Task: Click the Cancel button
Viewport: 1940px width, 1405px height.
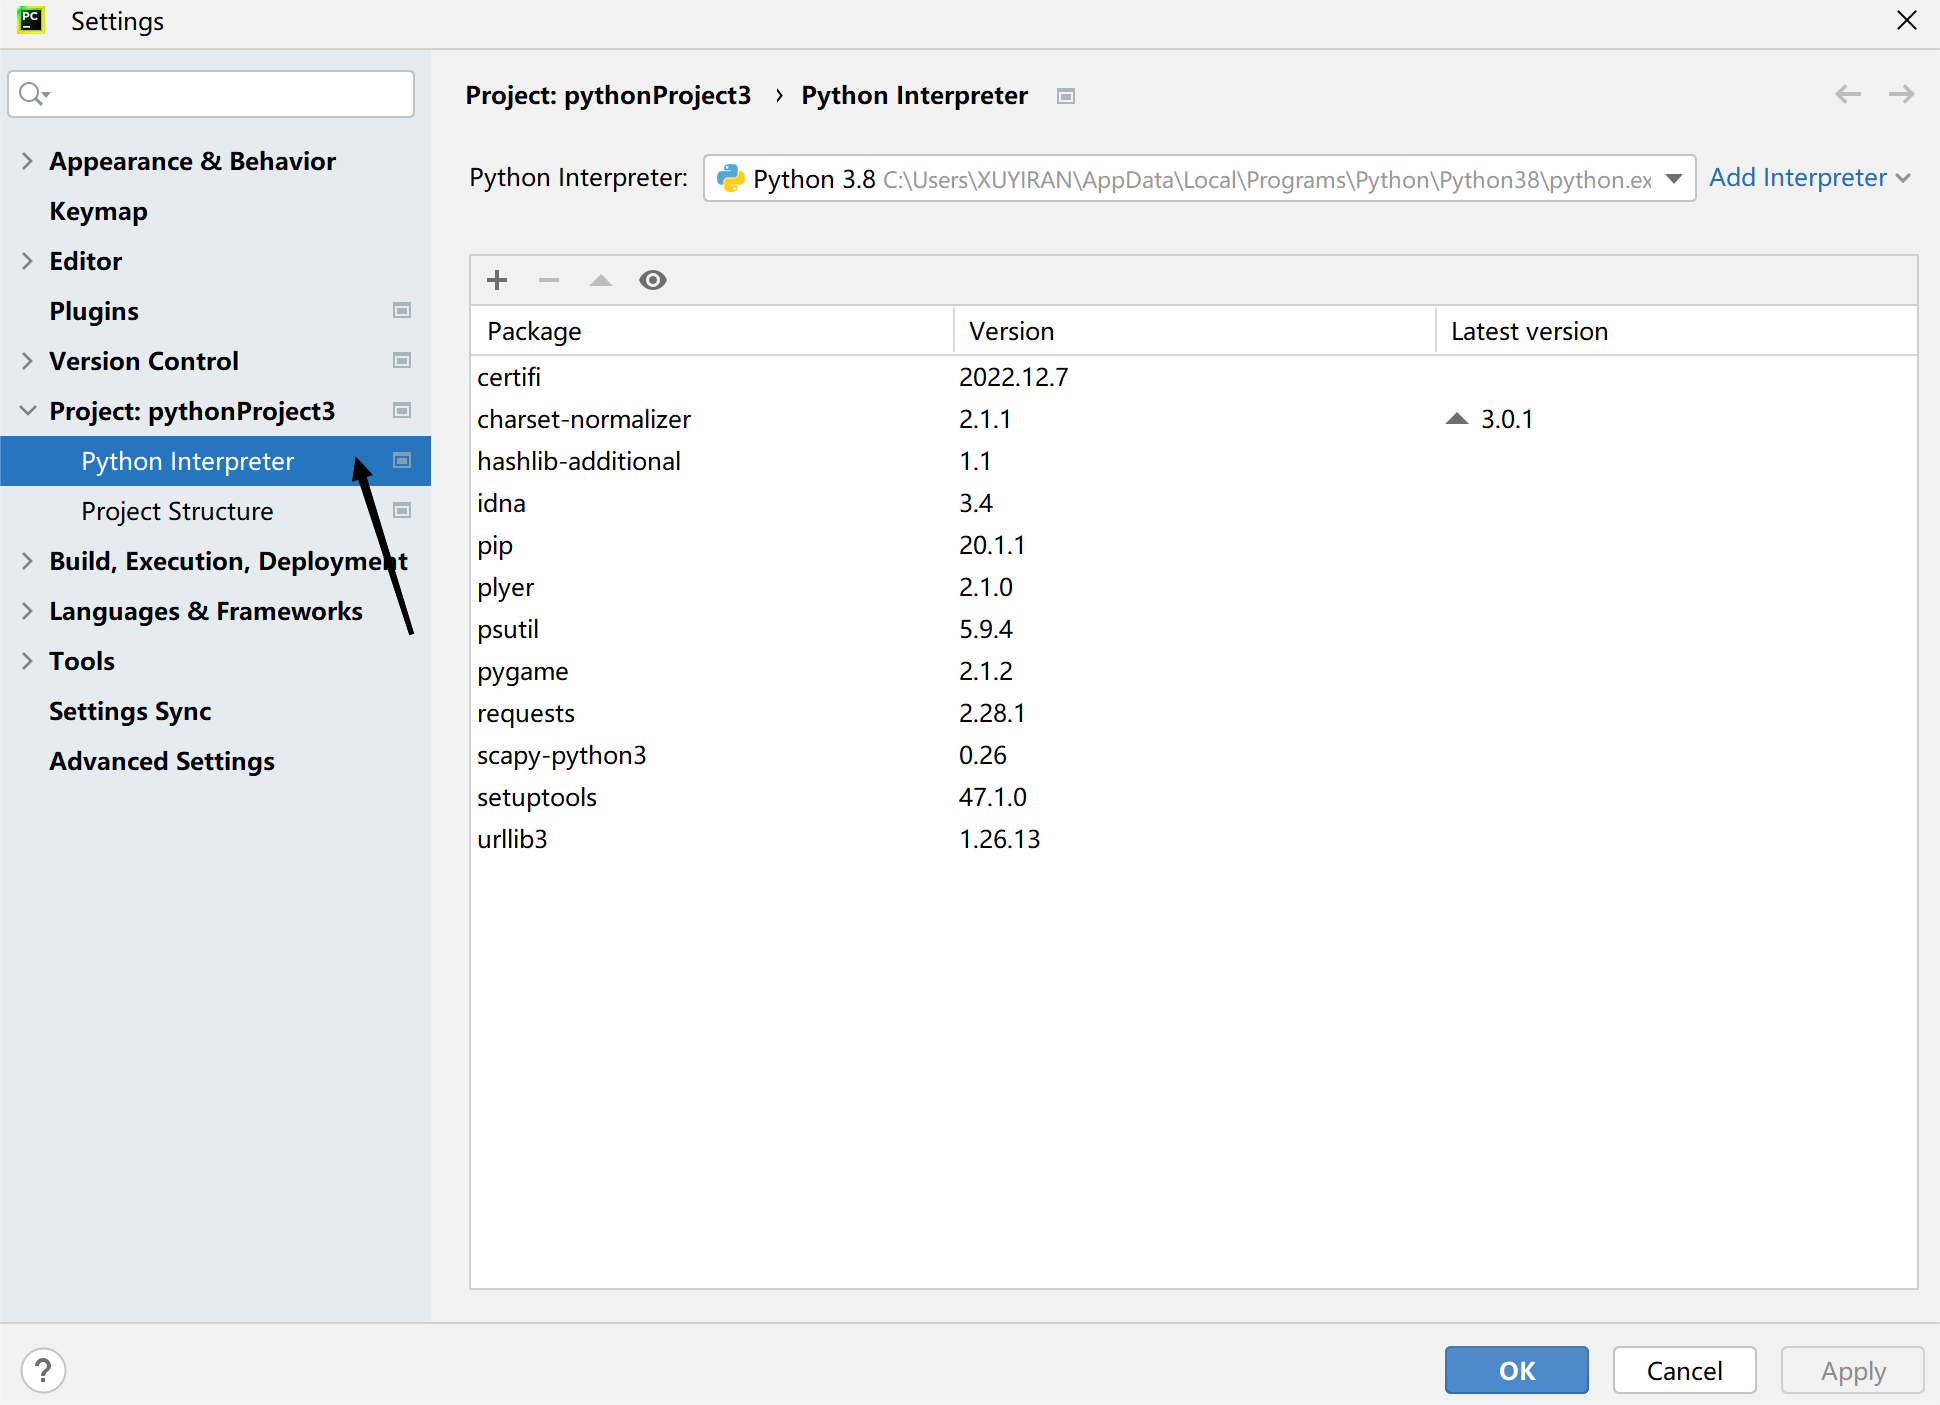Action: 1684,1370
